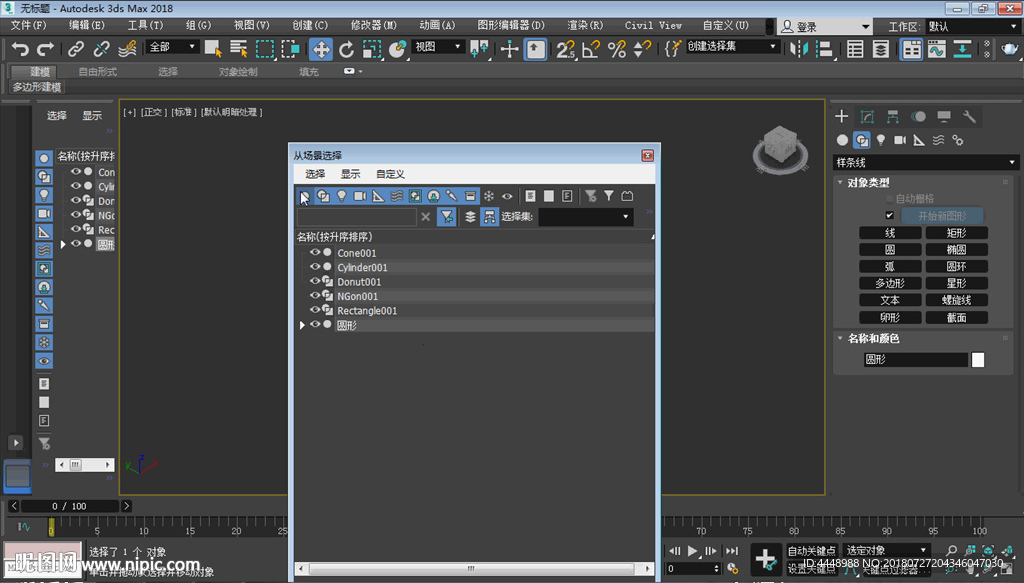This screenshot has width=1024, height=583.
Task: Click the 线 spline button
Action: (890, 233)
